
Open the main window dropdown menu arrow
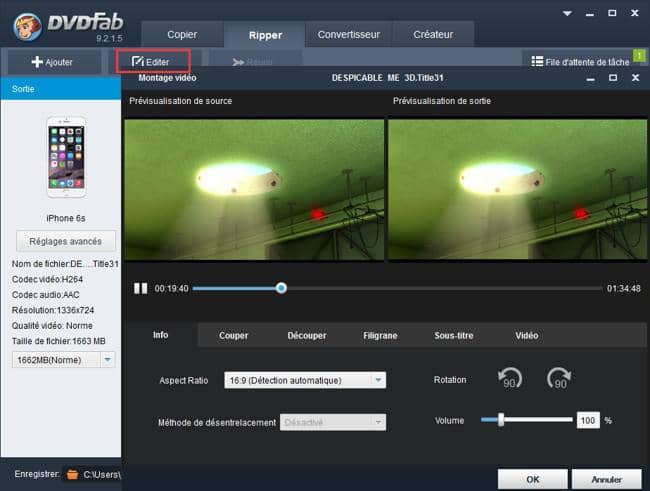(567, 13)
